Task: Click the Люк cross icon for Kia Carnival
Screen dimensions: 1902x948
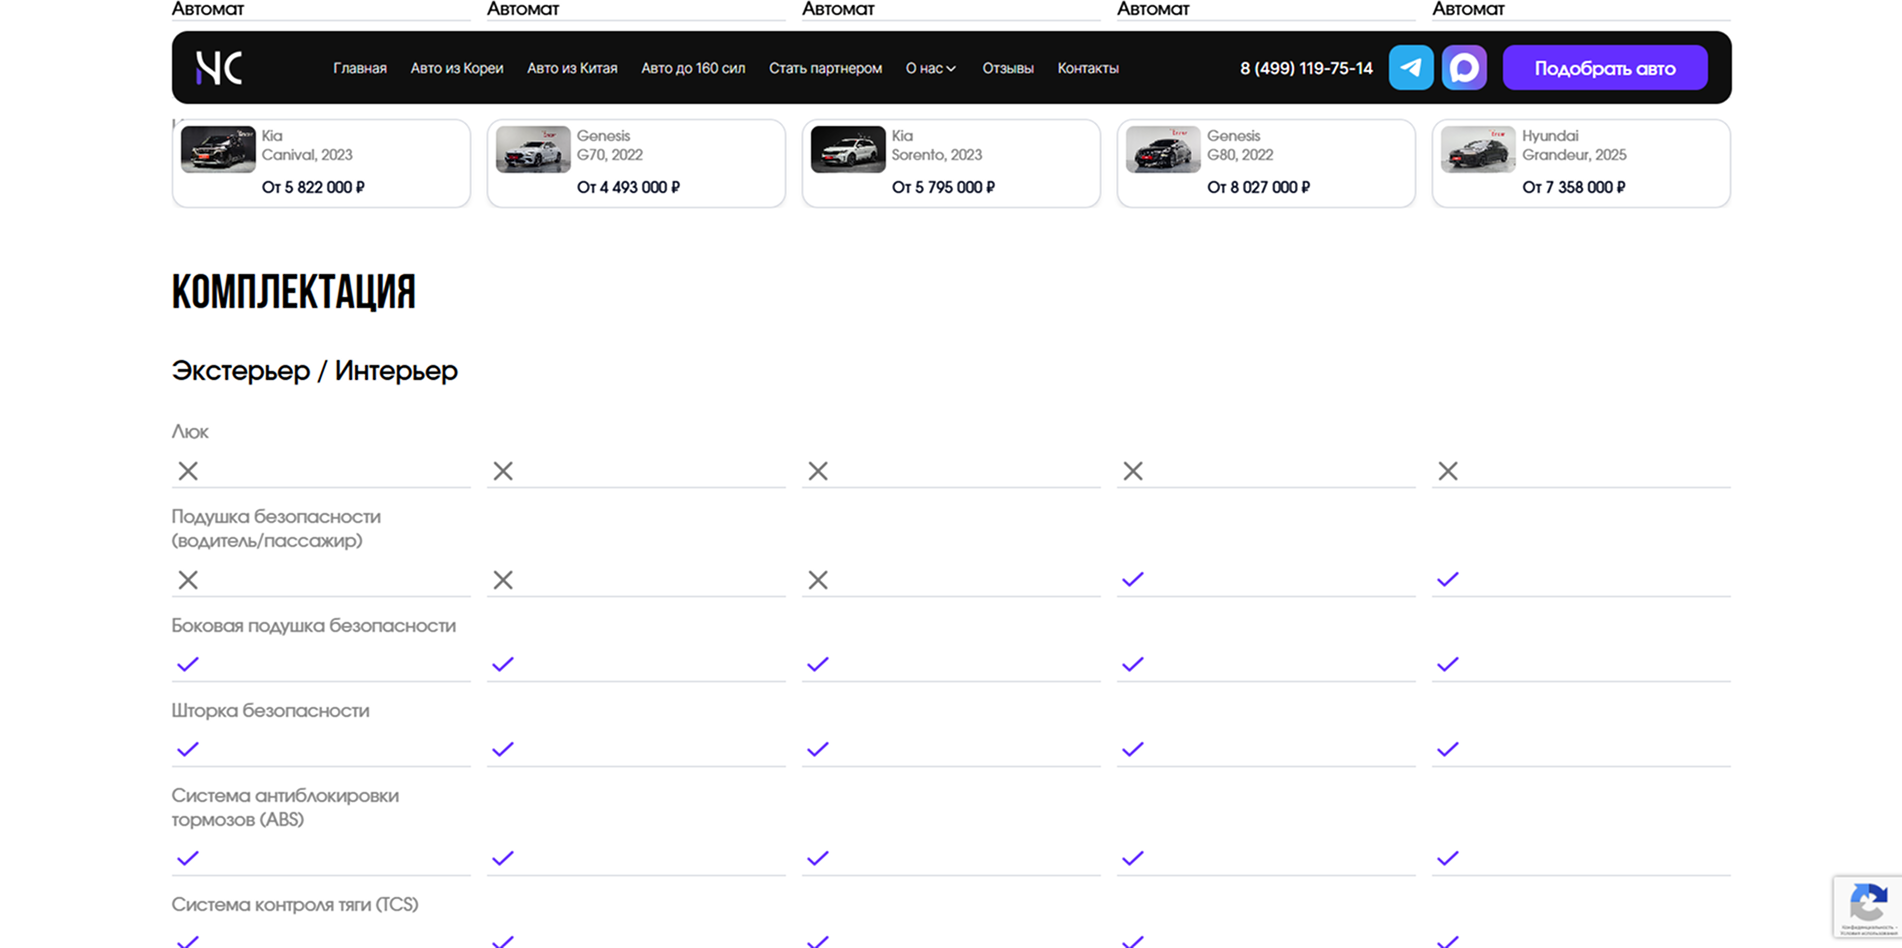Action: 188,471
